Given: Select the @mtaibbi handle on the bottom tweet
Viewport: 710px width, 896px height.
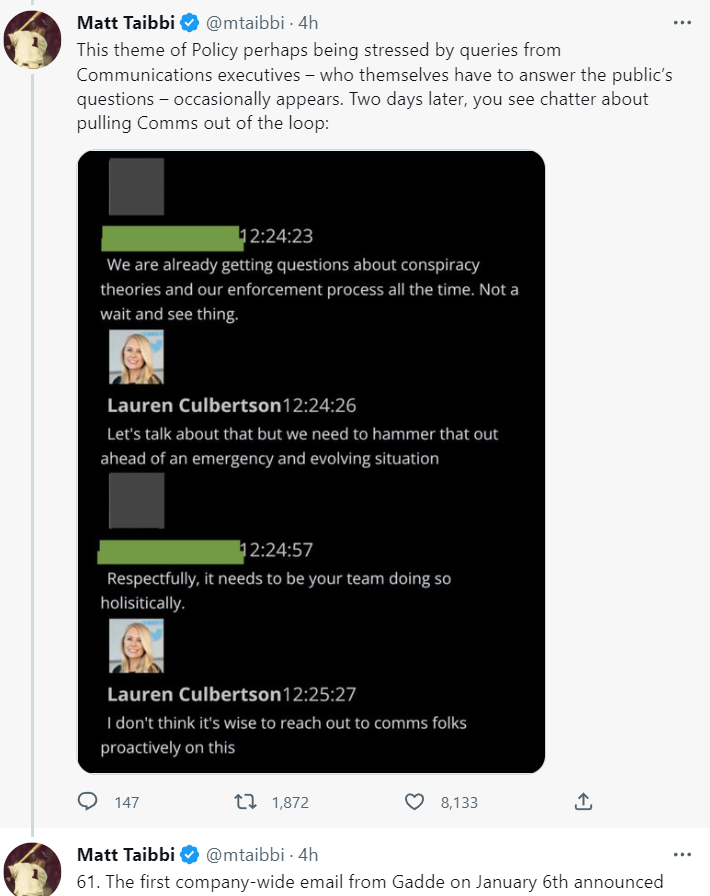Looking at the screenshot, I should [x=245, y=854].
